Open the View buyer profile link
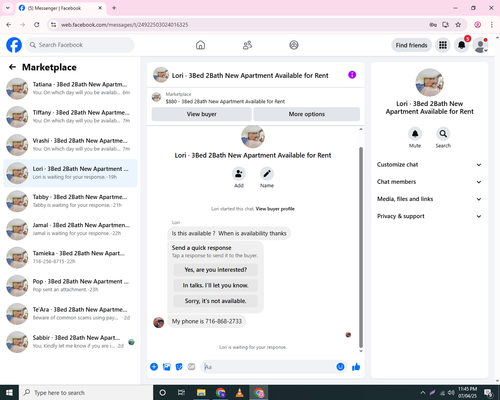This screenshot has height=400, width=500. coord(275,209)
